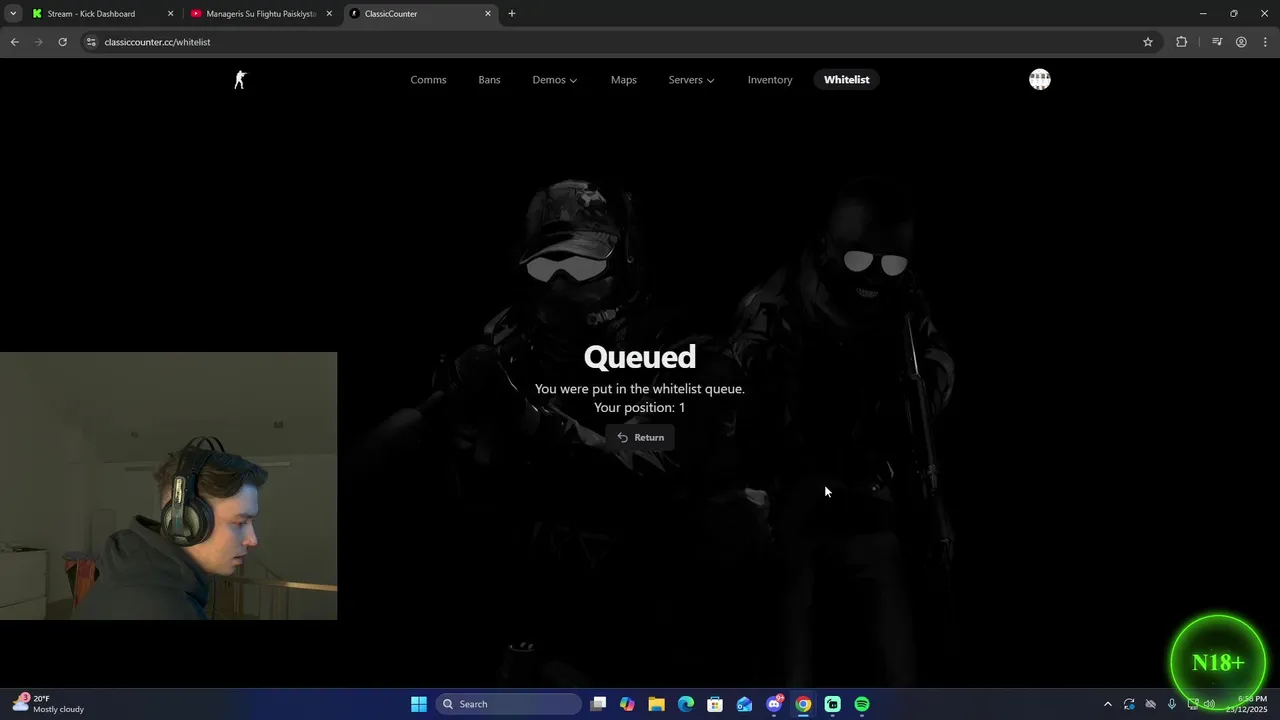Click the ClassicCounter logo icon
This screenshot has height=720, width=1280.
click(x=240, y=80)
